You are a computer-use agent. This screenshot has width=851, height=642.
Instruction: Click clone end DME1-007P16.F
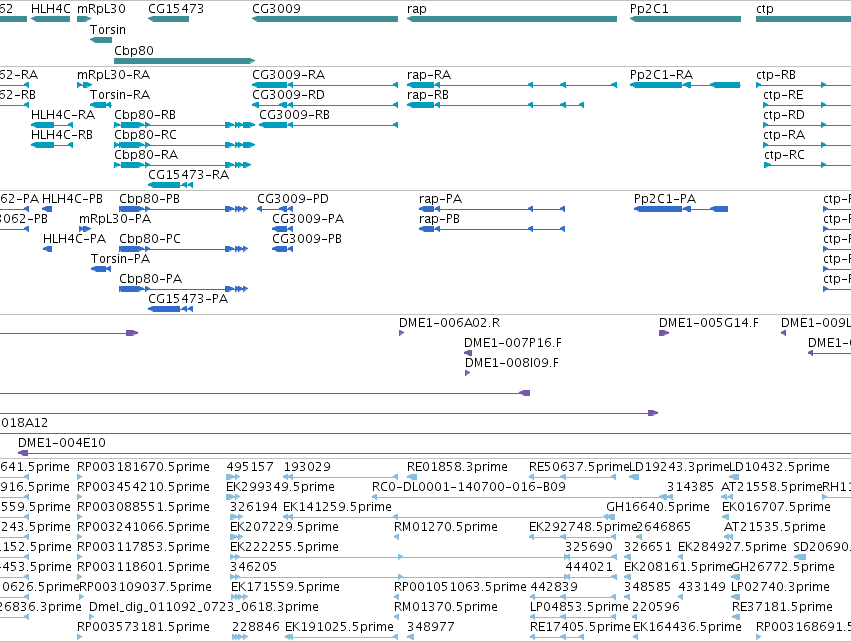(512, 343)
